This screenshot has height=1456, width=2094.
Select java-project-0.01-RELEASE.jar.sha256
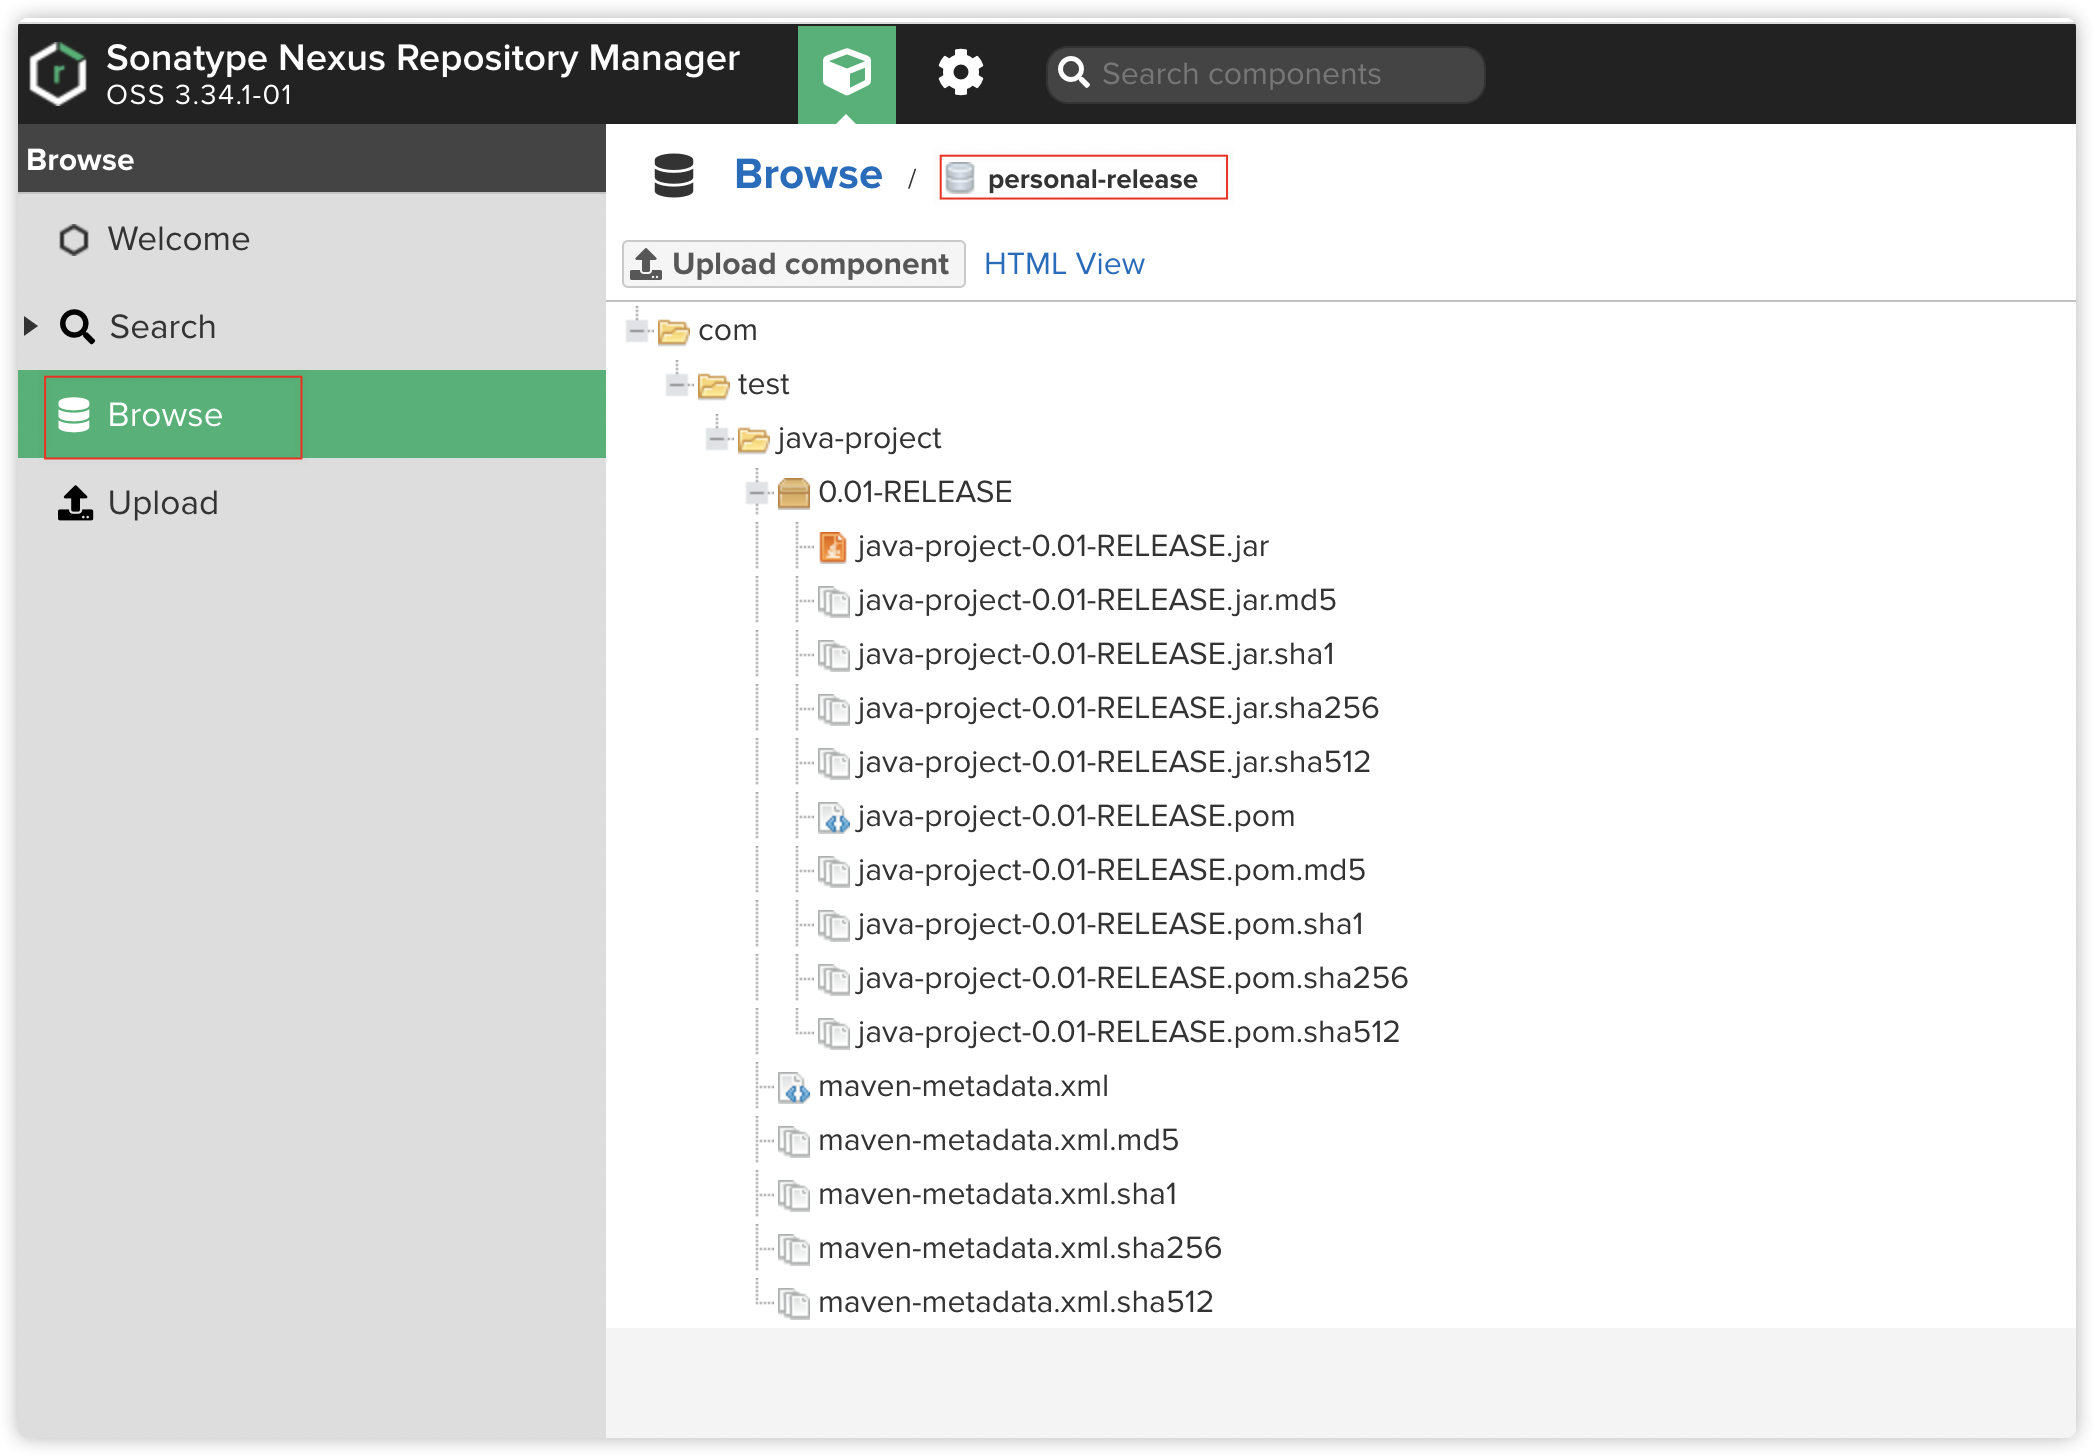click(1117, 708)
